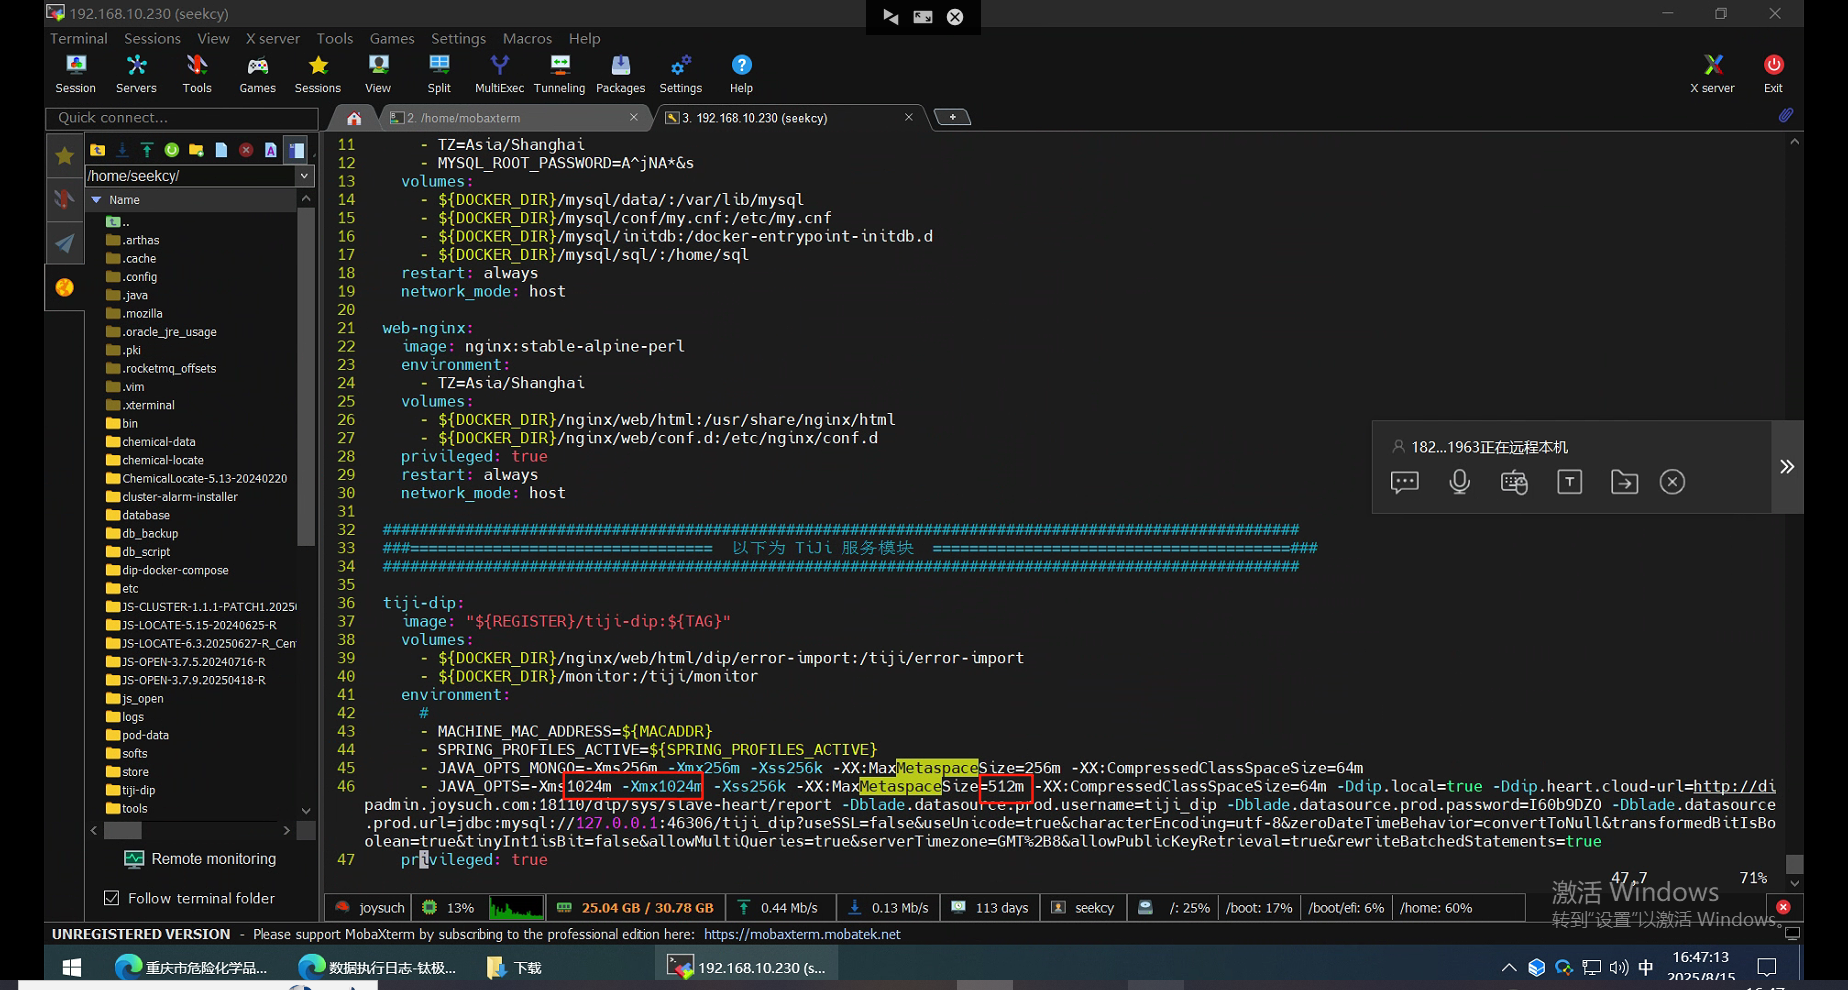
Task: Click Remote monitoring button
Action: pyautogui.click(x=200, y=859)
